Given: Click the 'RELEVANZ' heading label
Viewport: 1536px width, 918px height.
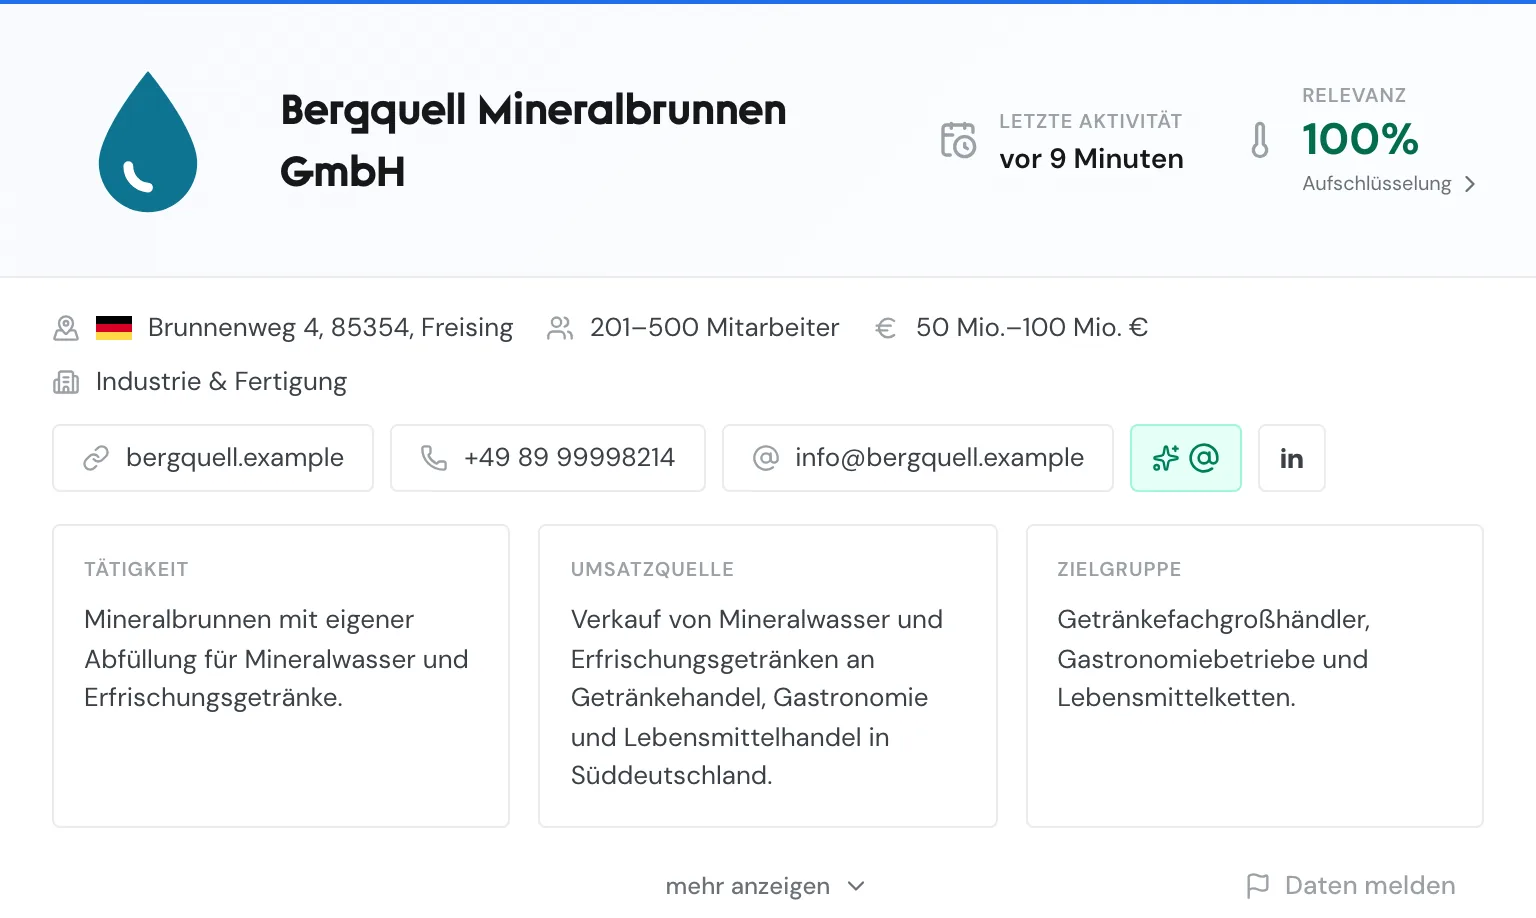Looking at the screenshot, I should click(x=1354, y=95).
